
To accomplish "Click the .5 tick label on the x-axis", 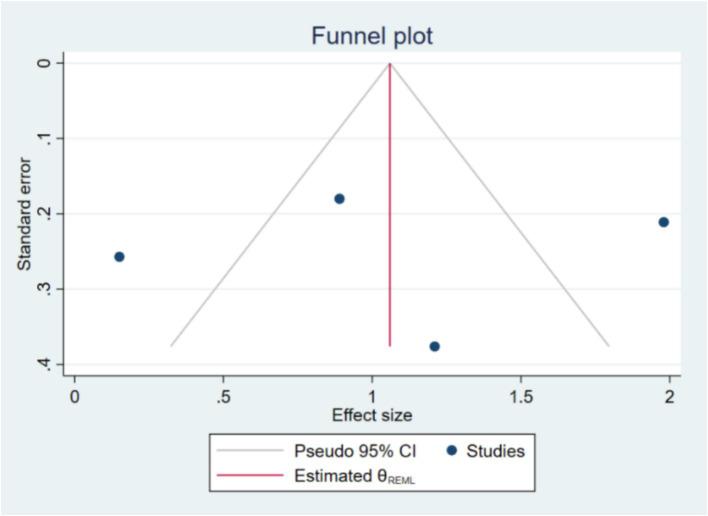I will [x=222, y=395].
